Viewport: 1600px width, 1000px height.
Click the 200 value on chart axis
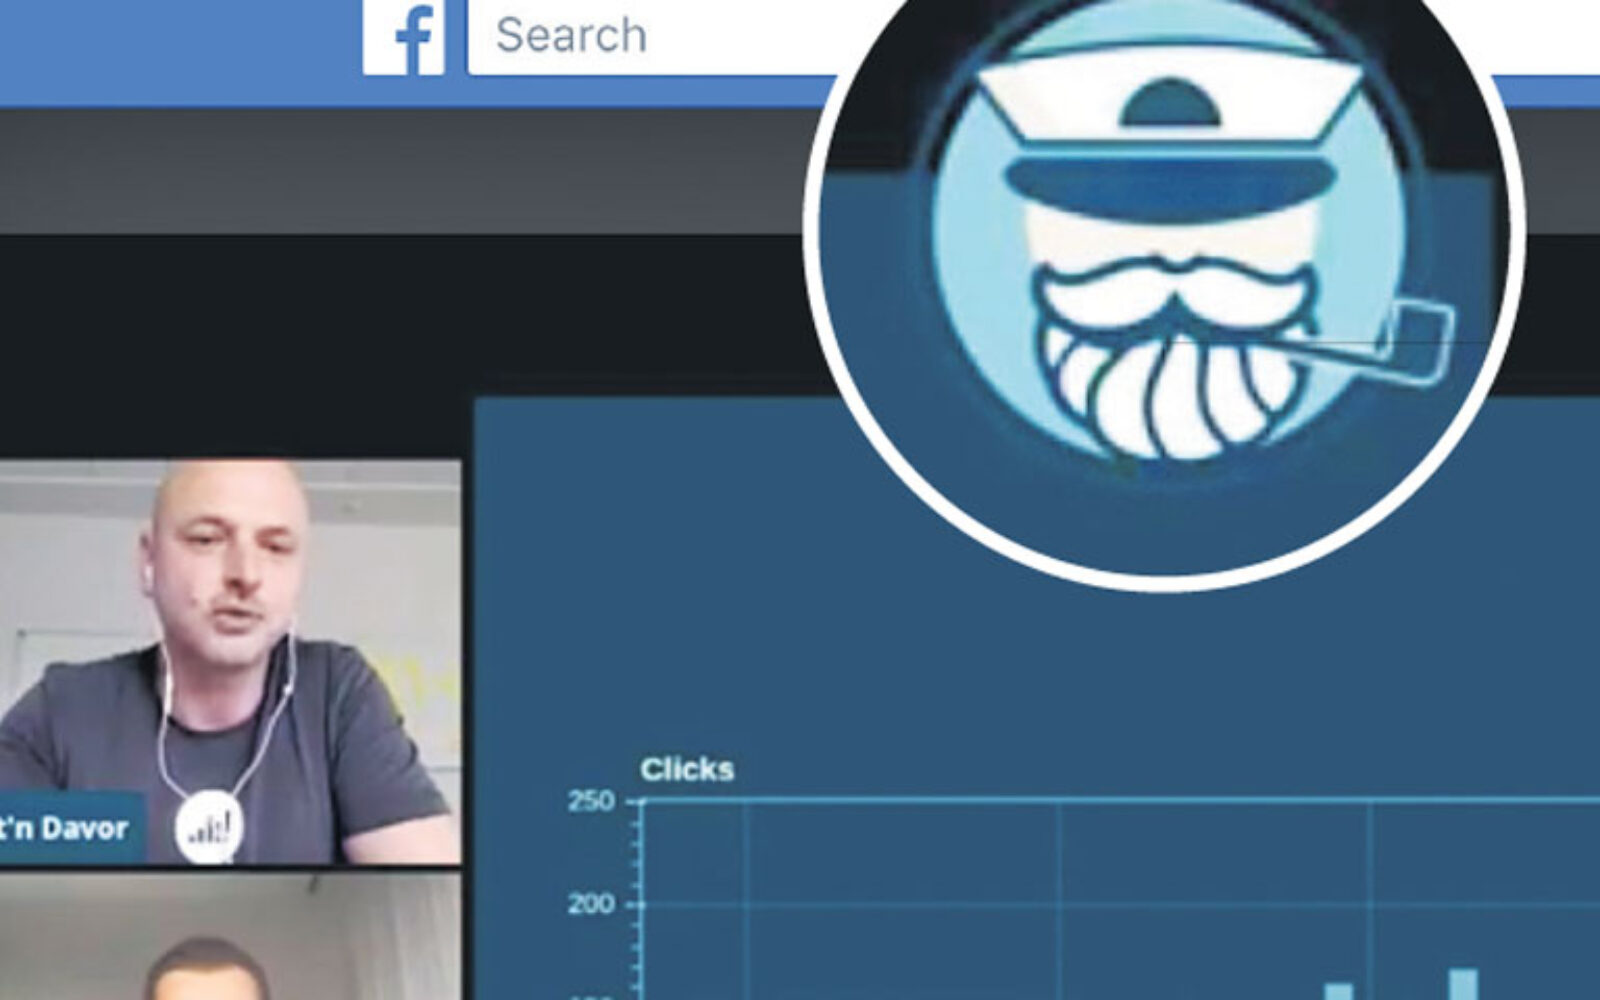[x=591, y=905]
